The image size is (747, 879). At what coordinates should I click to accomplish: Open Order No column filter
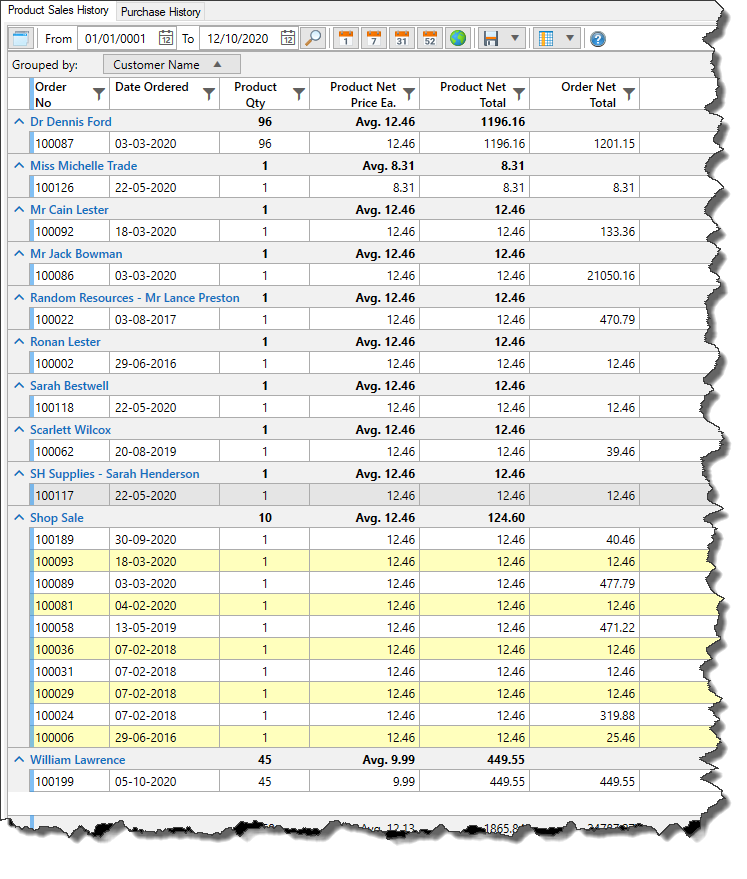[98, 94]
